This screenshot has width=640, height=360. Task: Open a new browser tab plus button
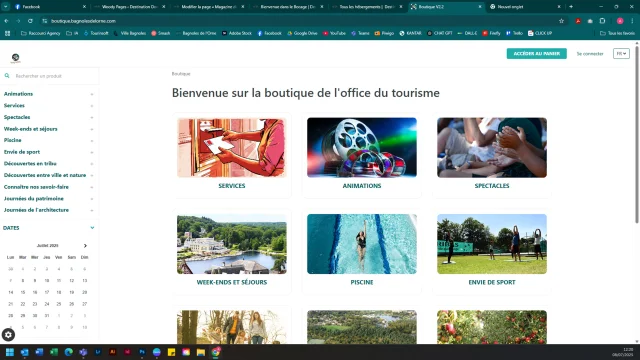point(571,7)
